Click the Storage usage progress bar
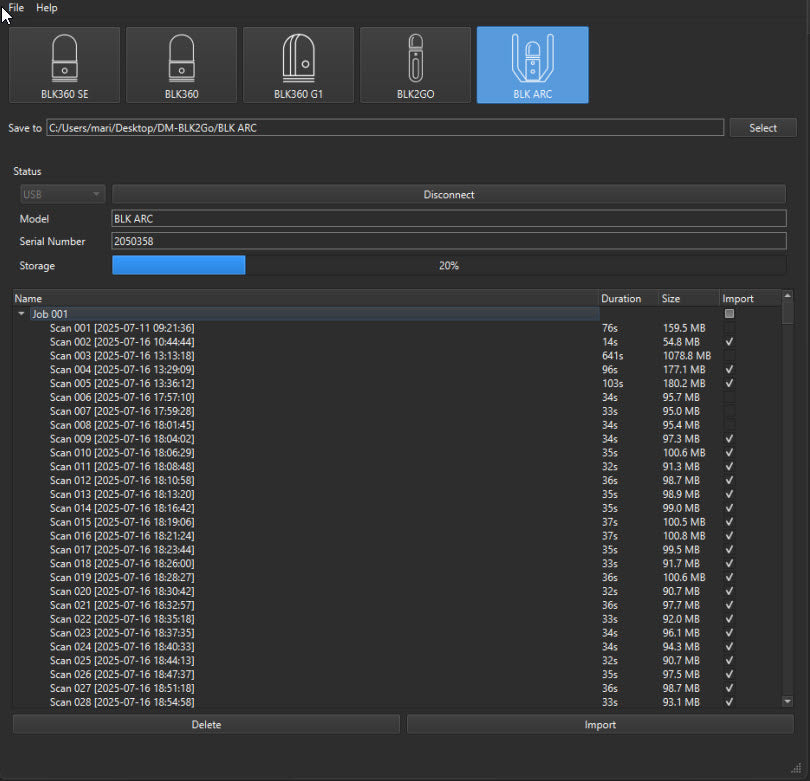 coord(448,265)
